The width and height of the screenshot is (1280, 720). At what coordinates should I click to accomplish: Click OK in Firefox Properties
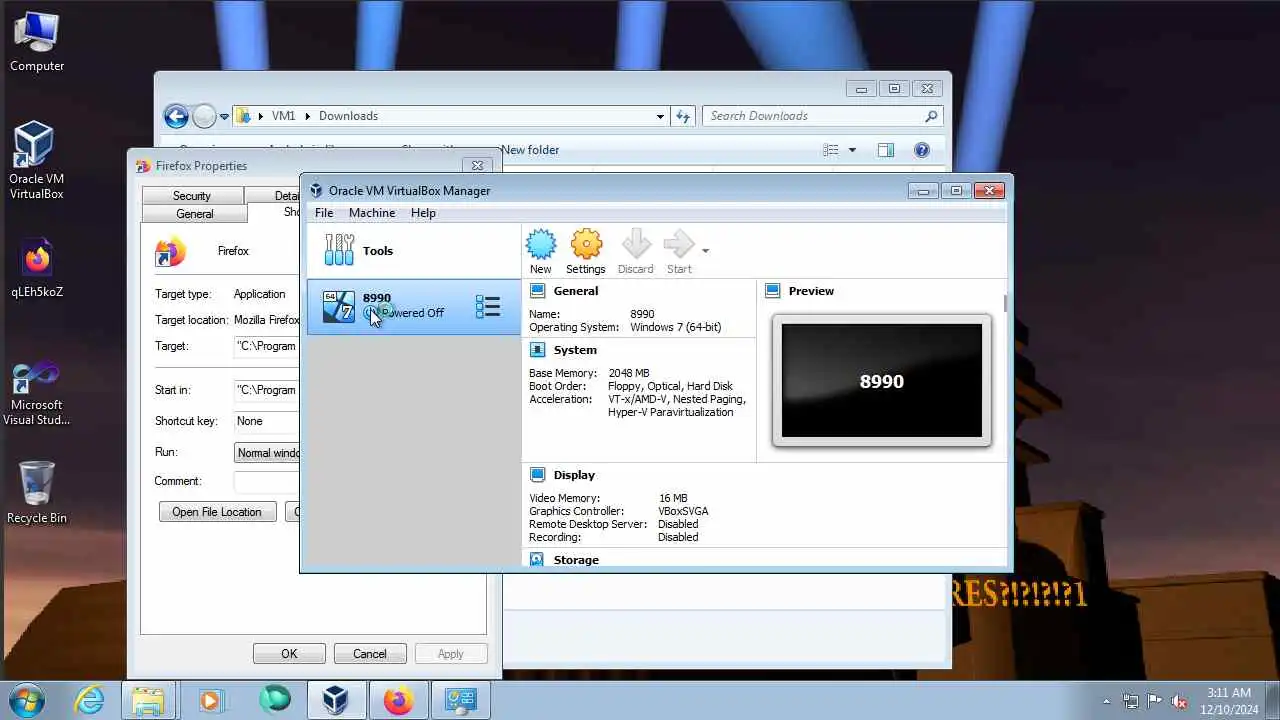(289, 654)
